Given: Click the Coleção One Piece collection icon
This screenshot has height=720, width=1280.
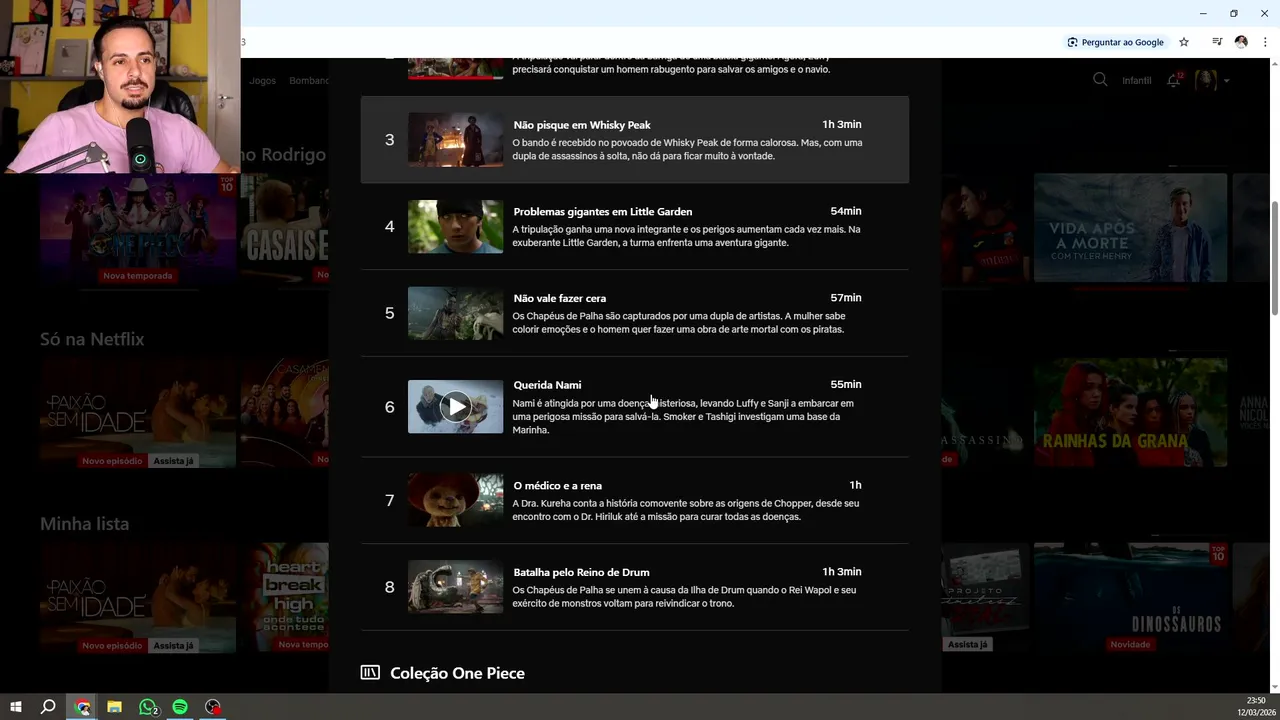Looking at the screenshot, I should (x=370, y=673).
